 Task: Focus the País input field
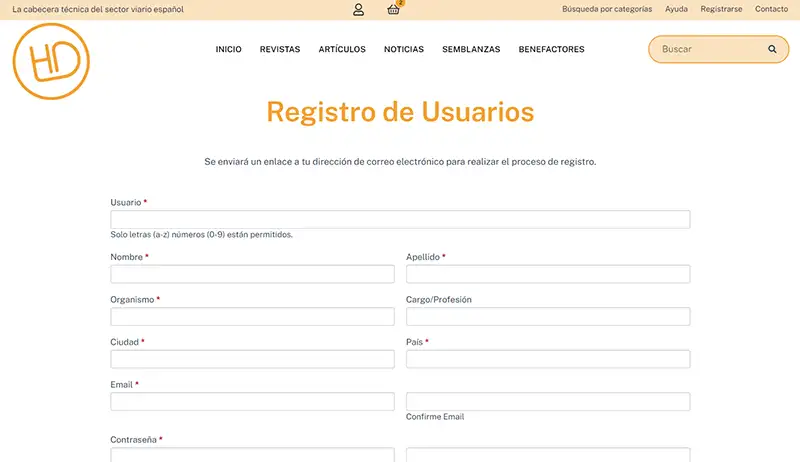548,359
